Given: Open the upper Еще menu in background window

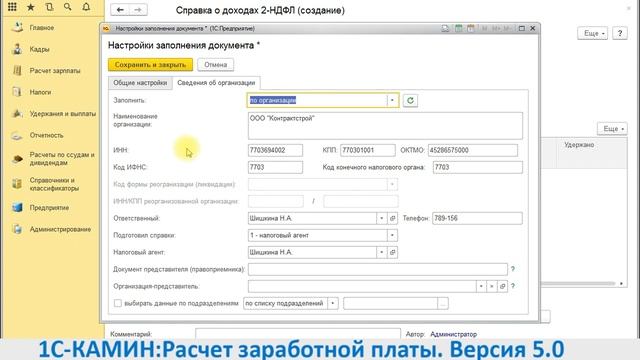Looking at the screenshot, I should click(x=593, y=33).
